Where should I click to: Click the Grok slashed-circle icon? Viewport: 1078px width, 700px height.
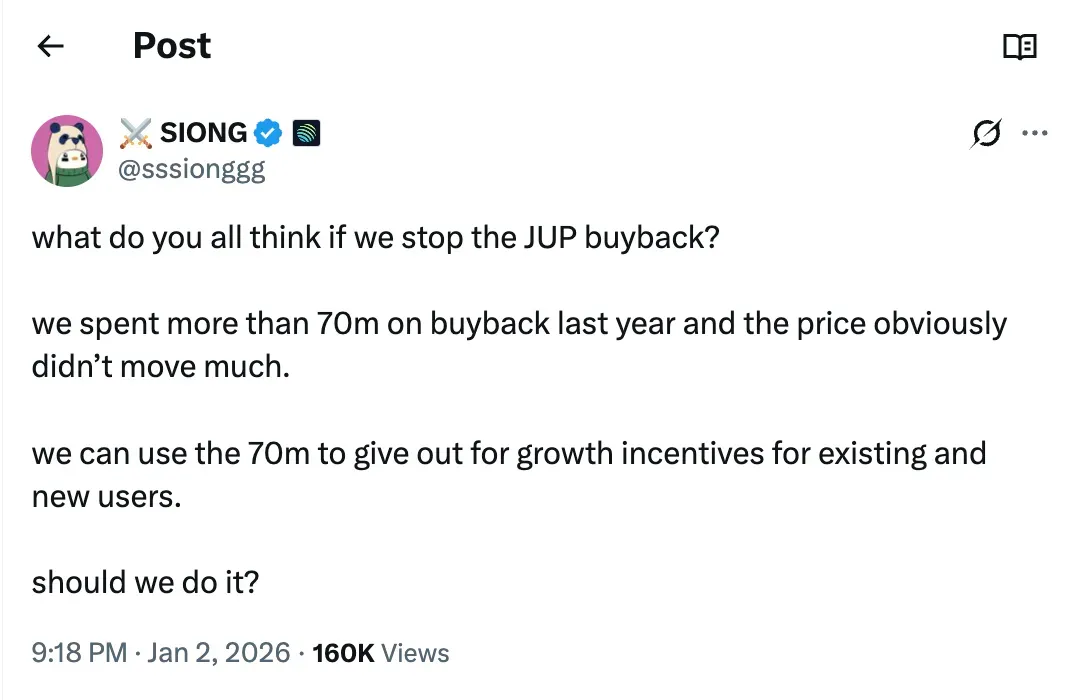tap(985, 133)
